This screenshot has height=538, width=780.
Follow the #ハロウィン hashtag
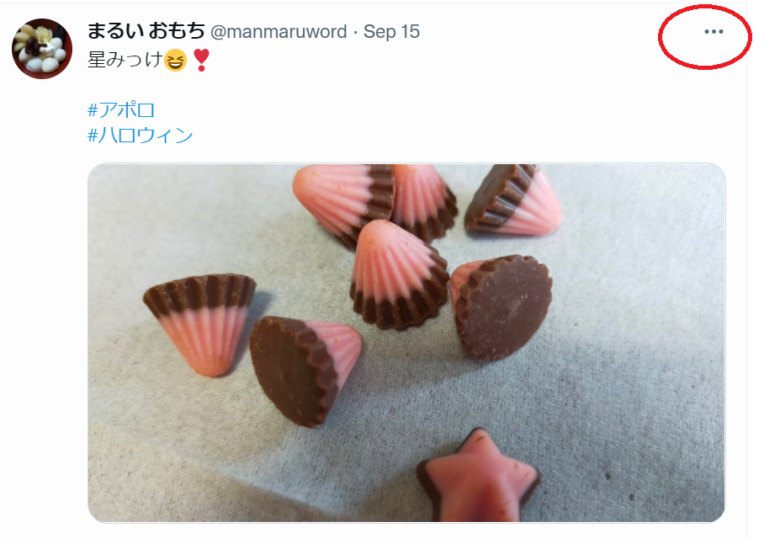point(140,135)
